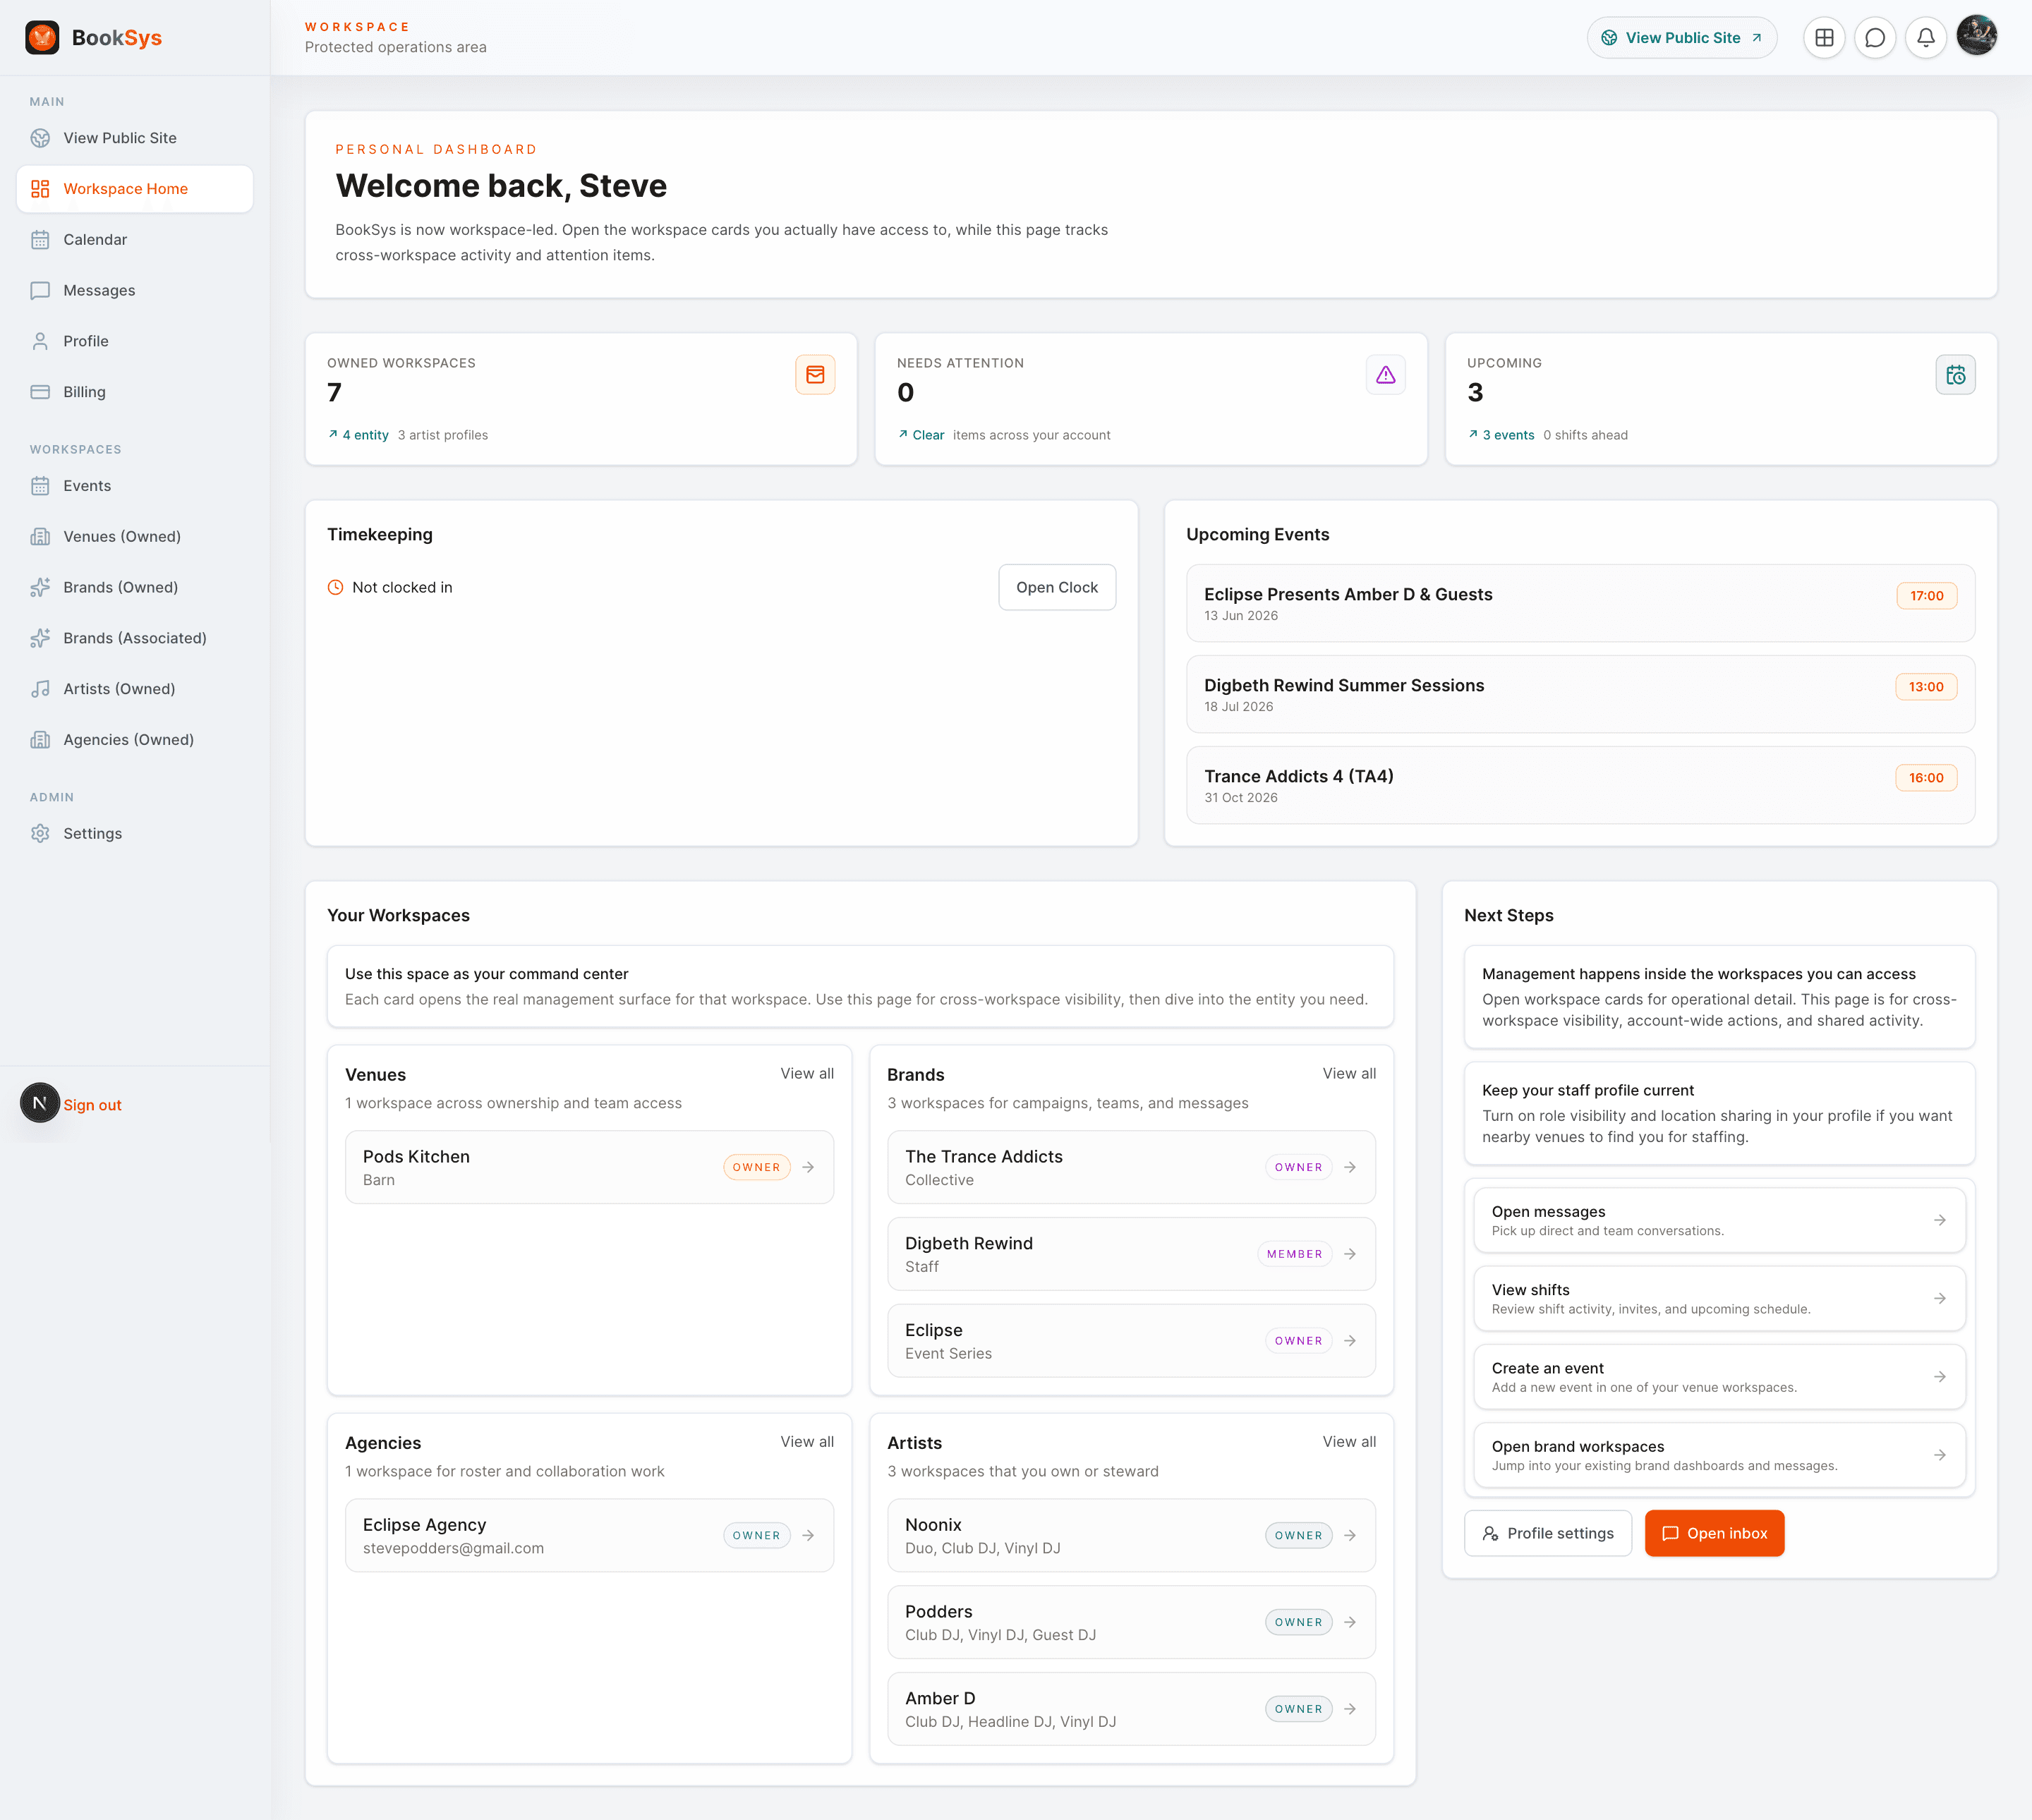The image size is (2032, 1820).
Task: Click arrow icon on Eclipse Agency row
Action: pyautogui.click(x=808, y=1536)
